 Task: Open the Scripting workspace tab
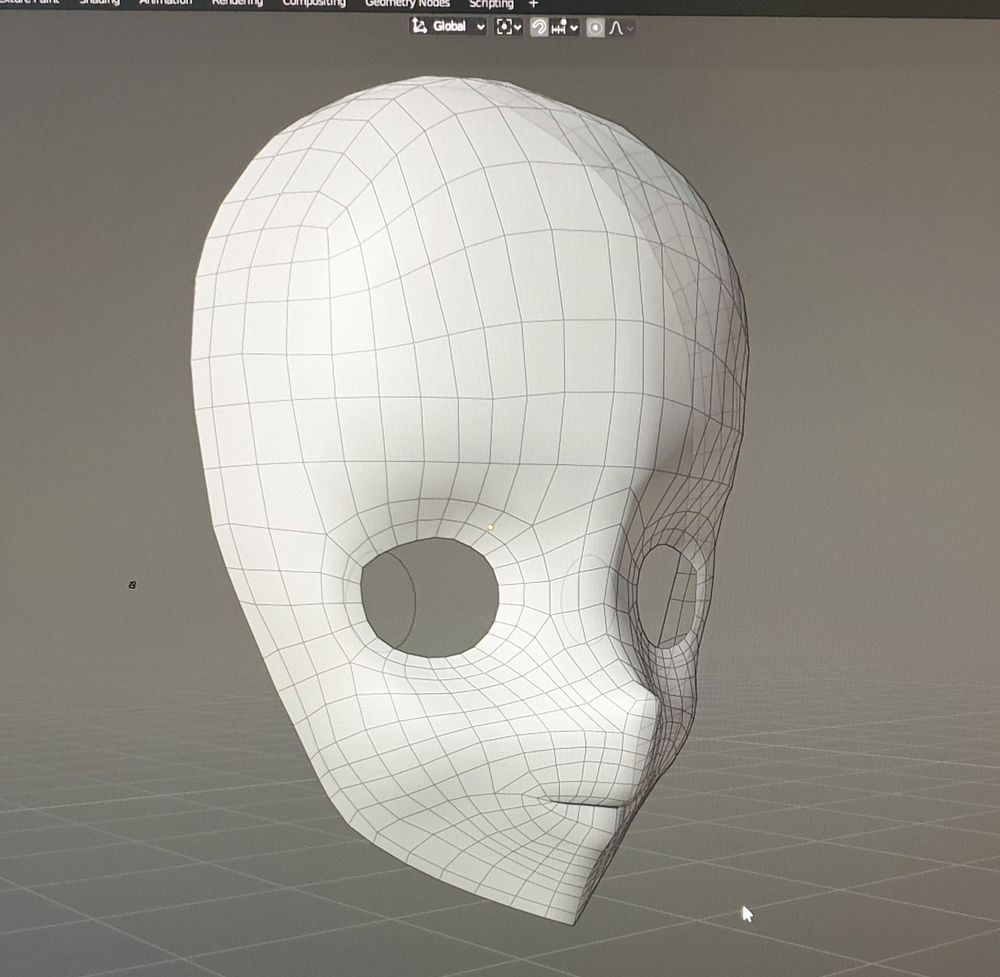[491, 3]
